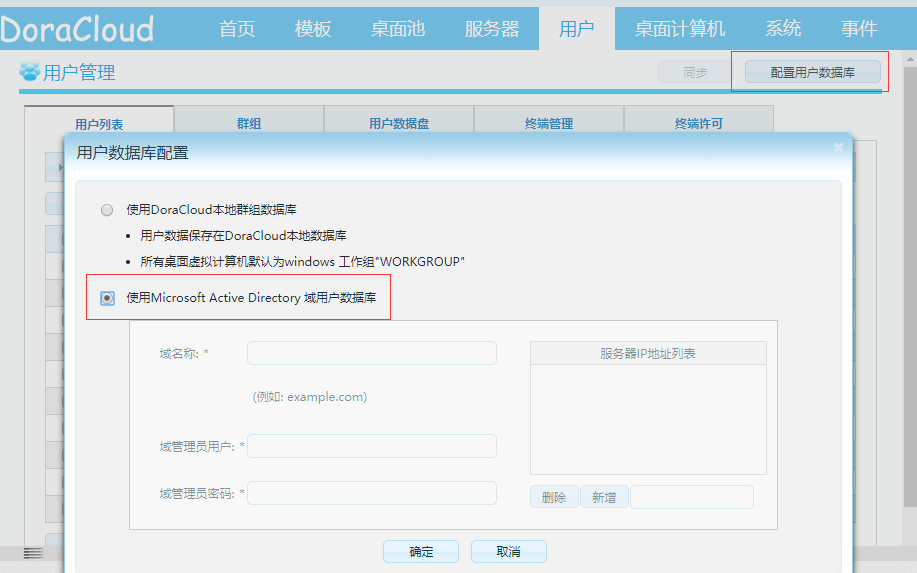The height and width of the screenshot is (573, 917).
Task: Open the 首页 navigation tab
Action: [237, 29]
